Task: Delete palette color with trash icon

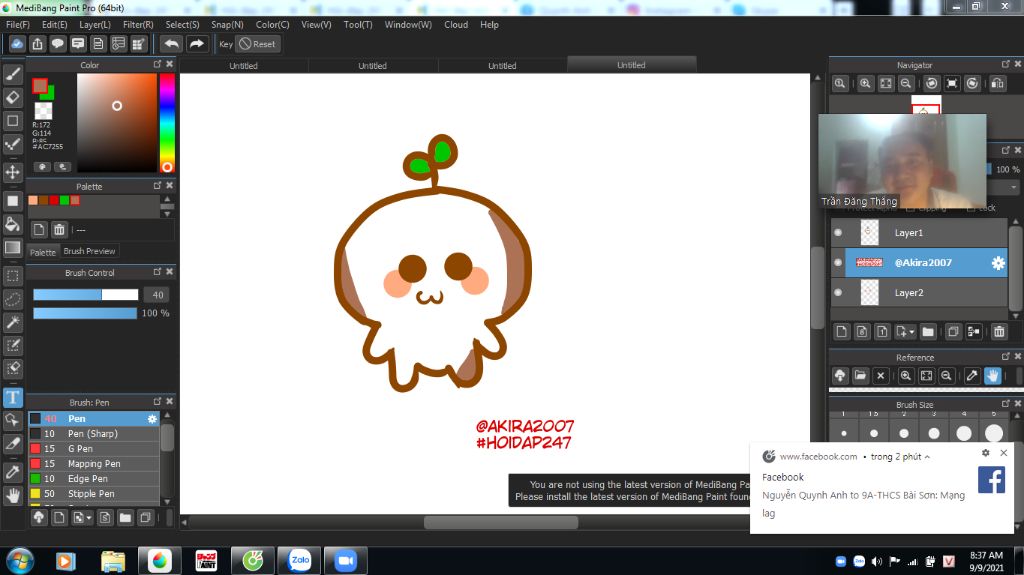Action: [59, 229]
